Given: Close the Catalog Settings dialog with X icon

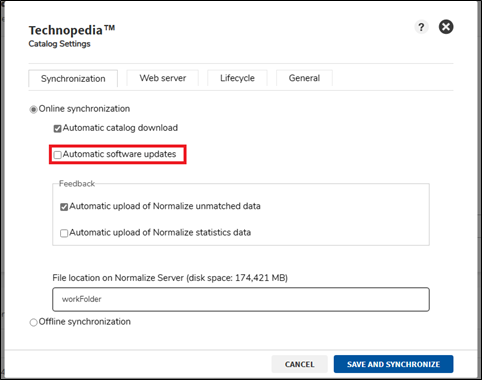Looking at the screenshot, I should point(446,27).
